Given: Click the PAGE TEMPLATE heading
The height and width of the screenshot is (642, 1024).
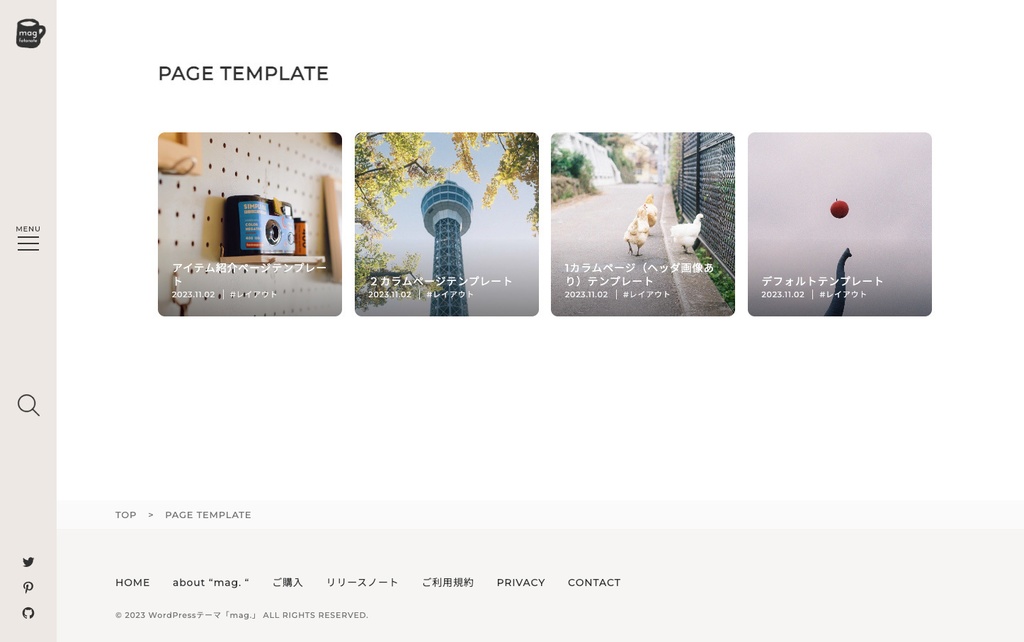Looking at the screenshot, I should tap(244, 73).
